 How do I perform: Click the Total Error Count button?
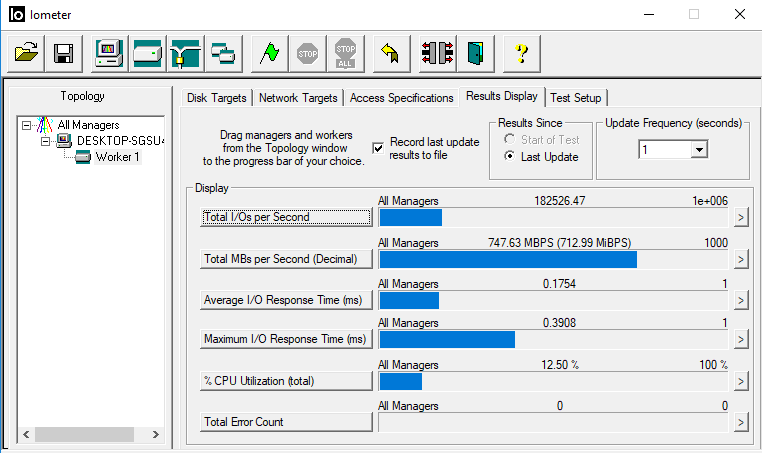pyautogui.click(x=286, y=422)
